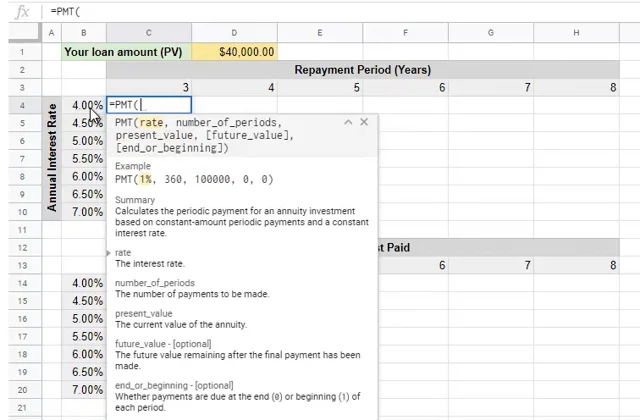Click the arrow marker beside the rate parameter

click(109, 253)
